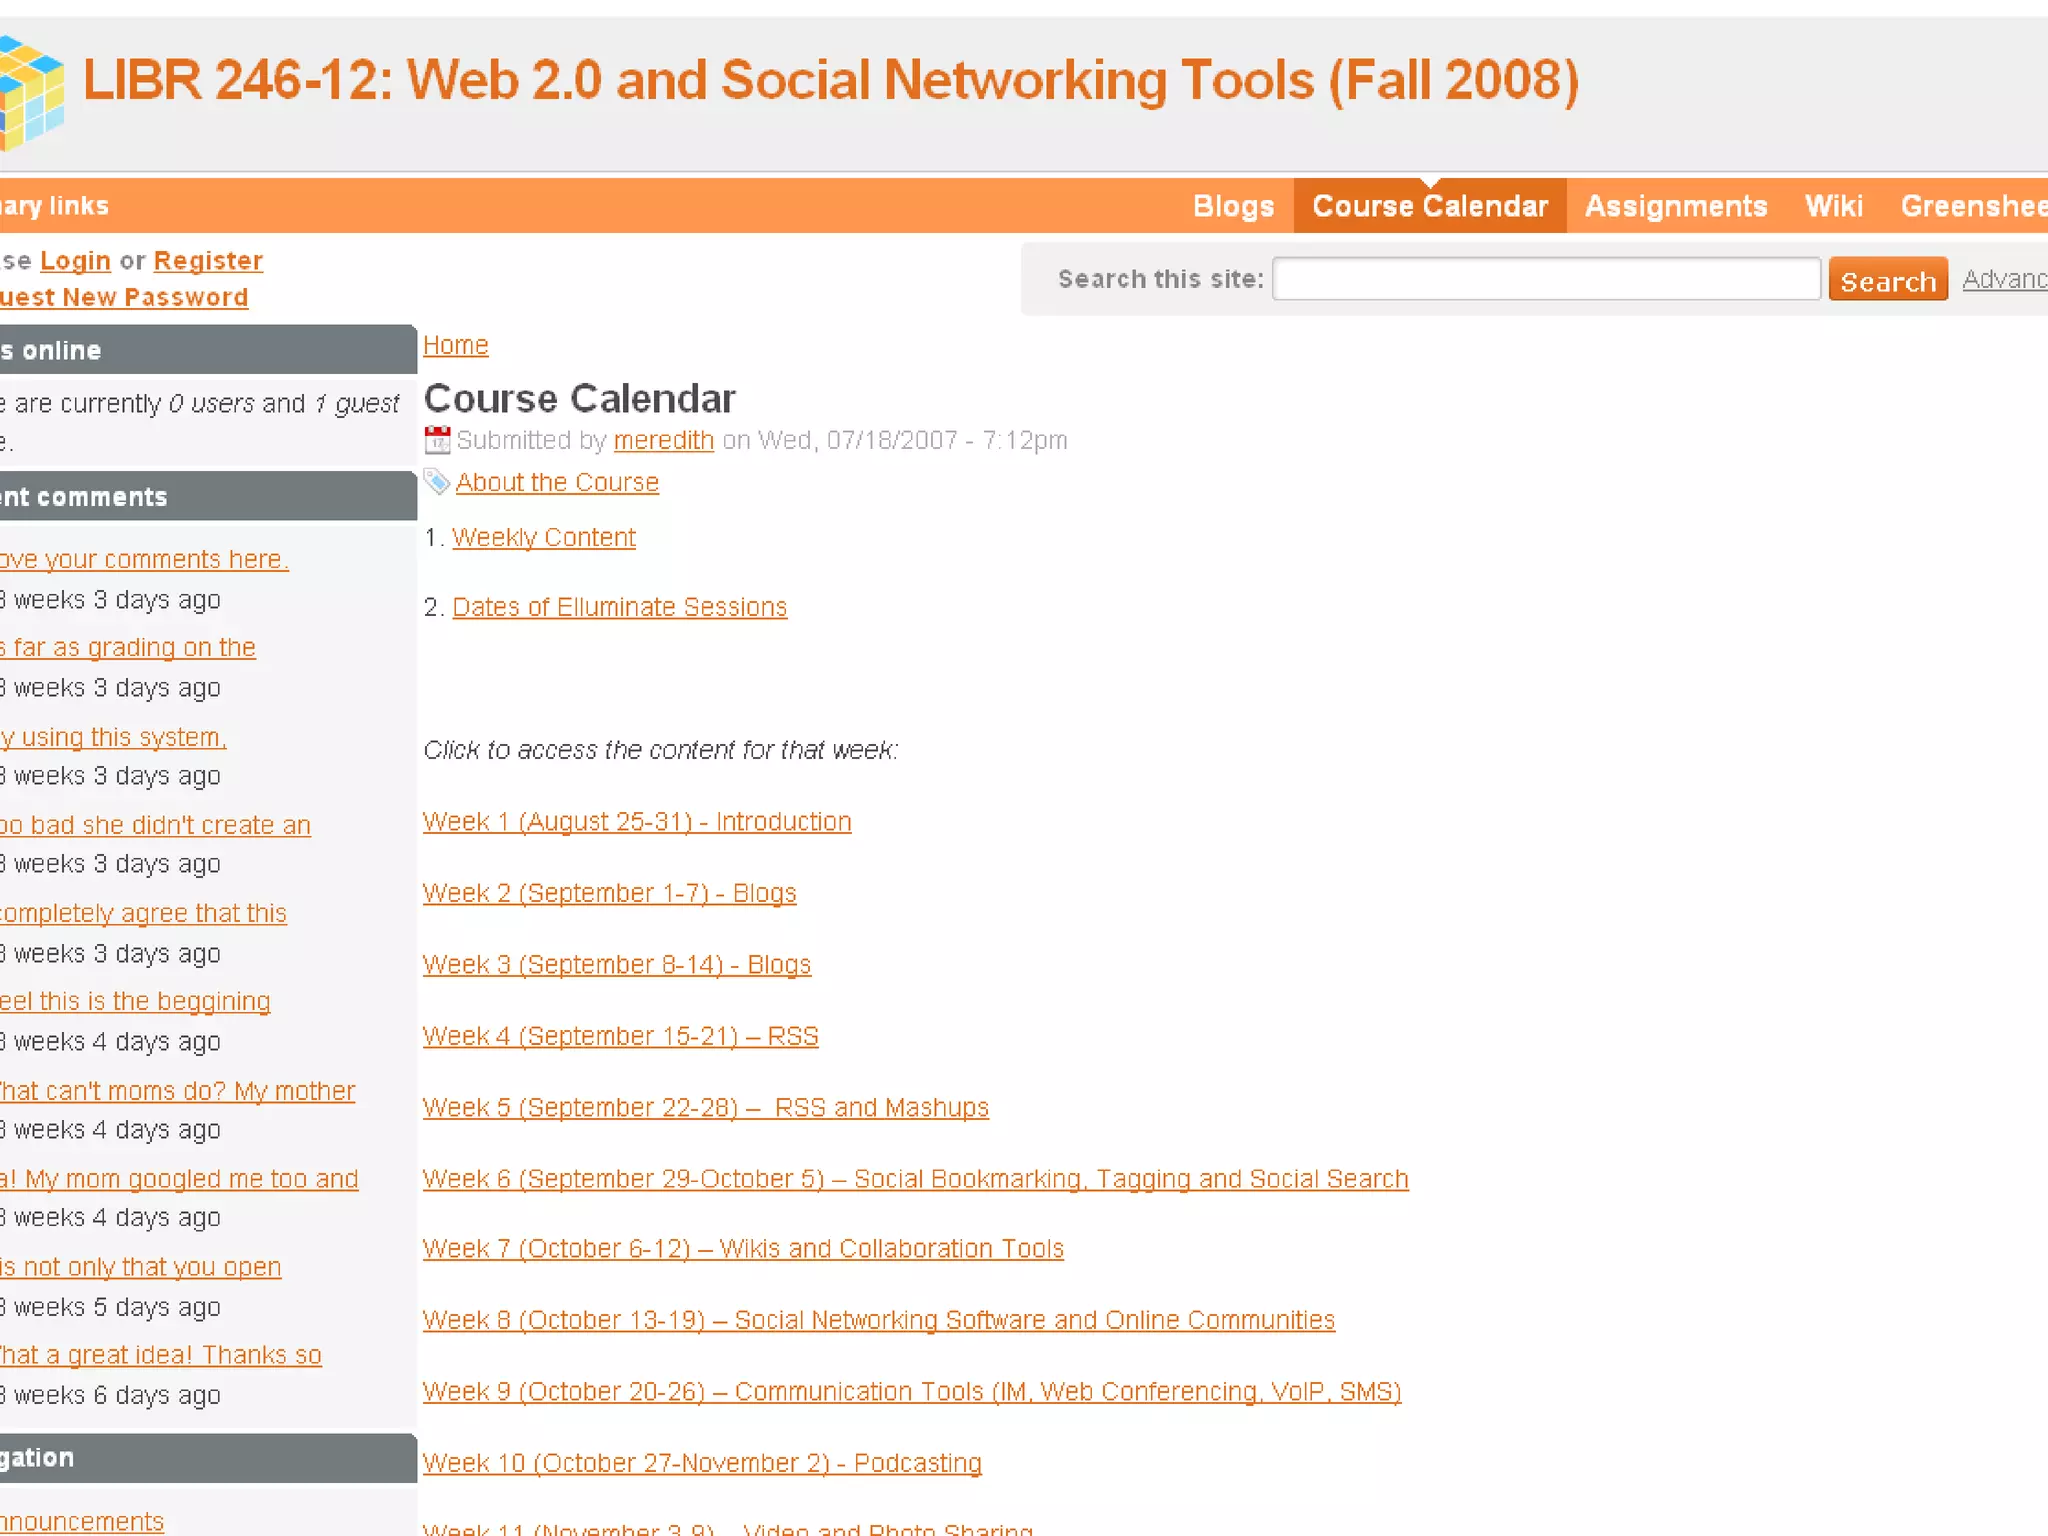Click the tag icon beside About the Course
This screenshot has width=2048, height=1536.
tap(436, 481)
